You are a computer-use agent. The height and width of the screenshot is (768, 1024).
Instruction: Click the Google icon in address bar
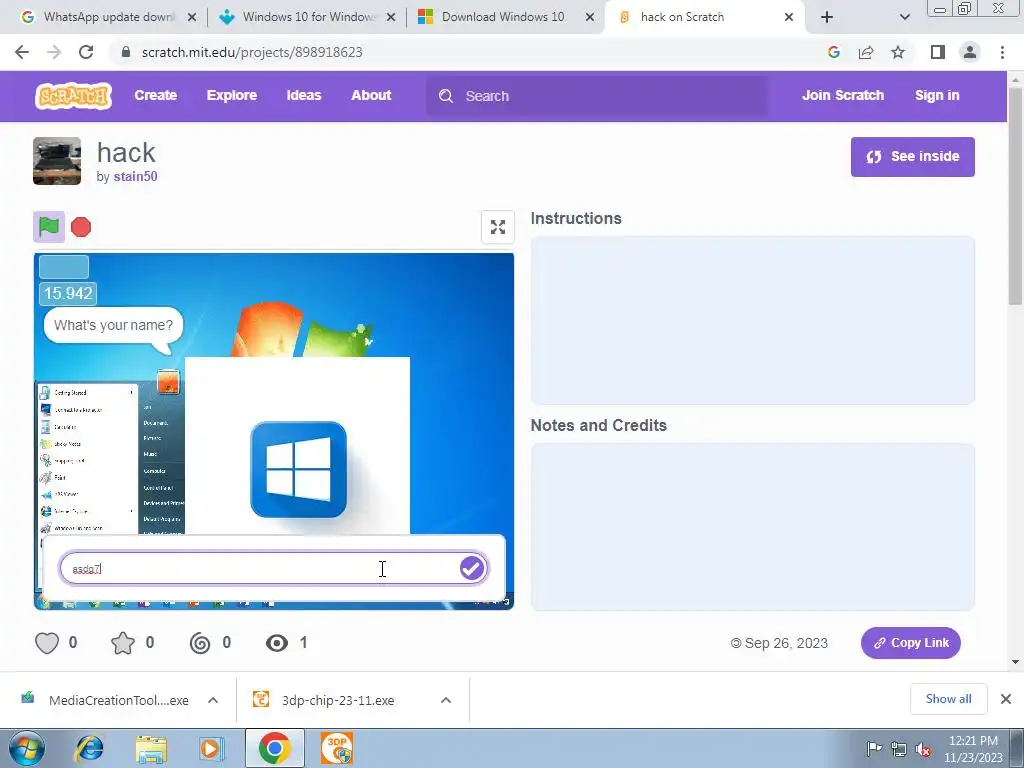tap(833, 52)
